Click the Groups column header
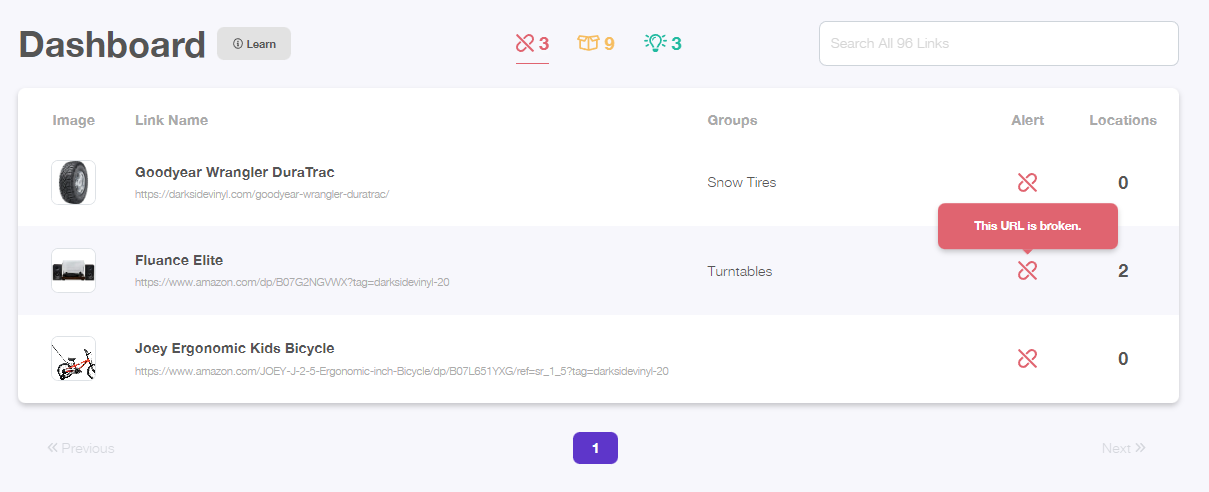This screenshot has height=492, width=1209. click(x=732, y=120)
